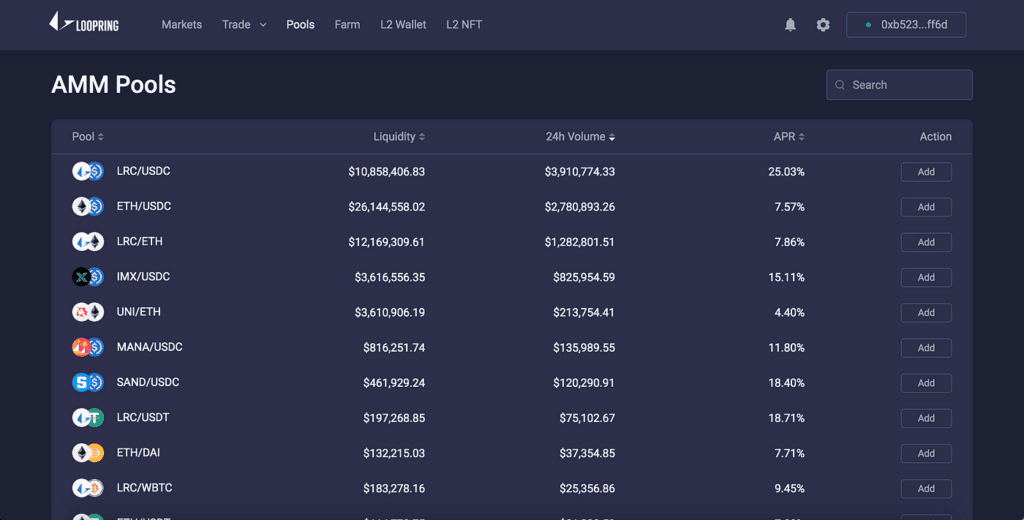The width and height of the screenshot is (1024, 520).
Task: Open wallet account 0xb523...ff6d
Action: pos(906,25)
